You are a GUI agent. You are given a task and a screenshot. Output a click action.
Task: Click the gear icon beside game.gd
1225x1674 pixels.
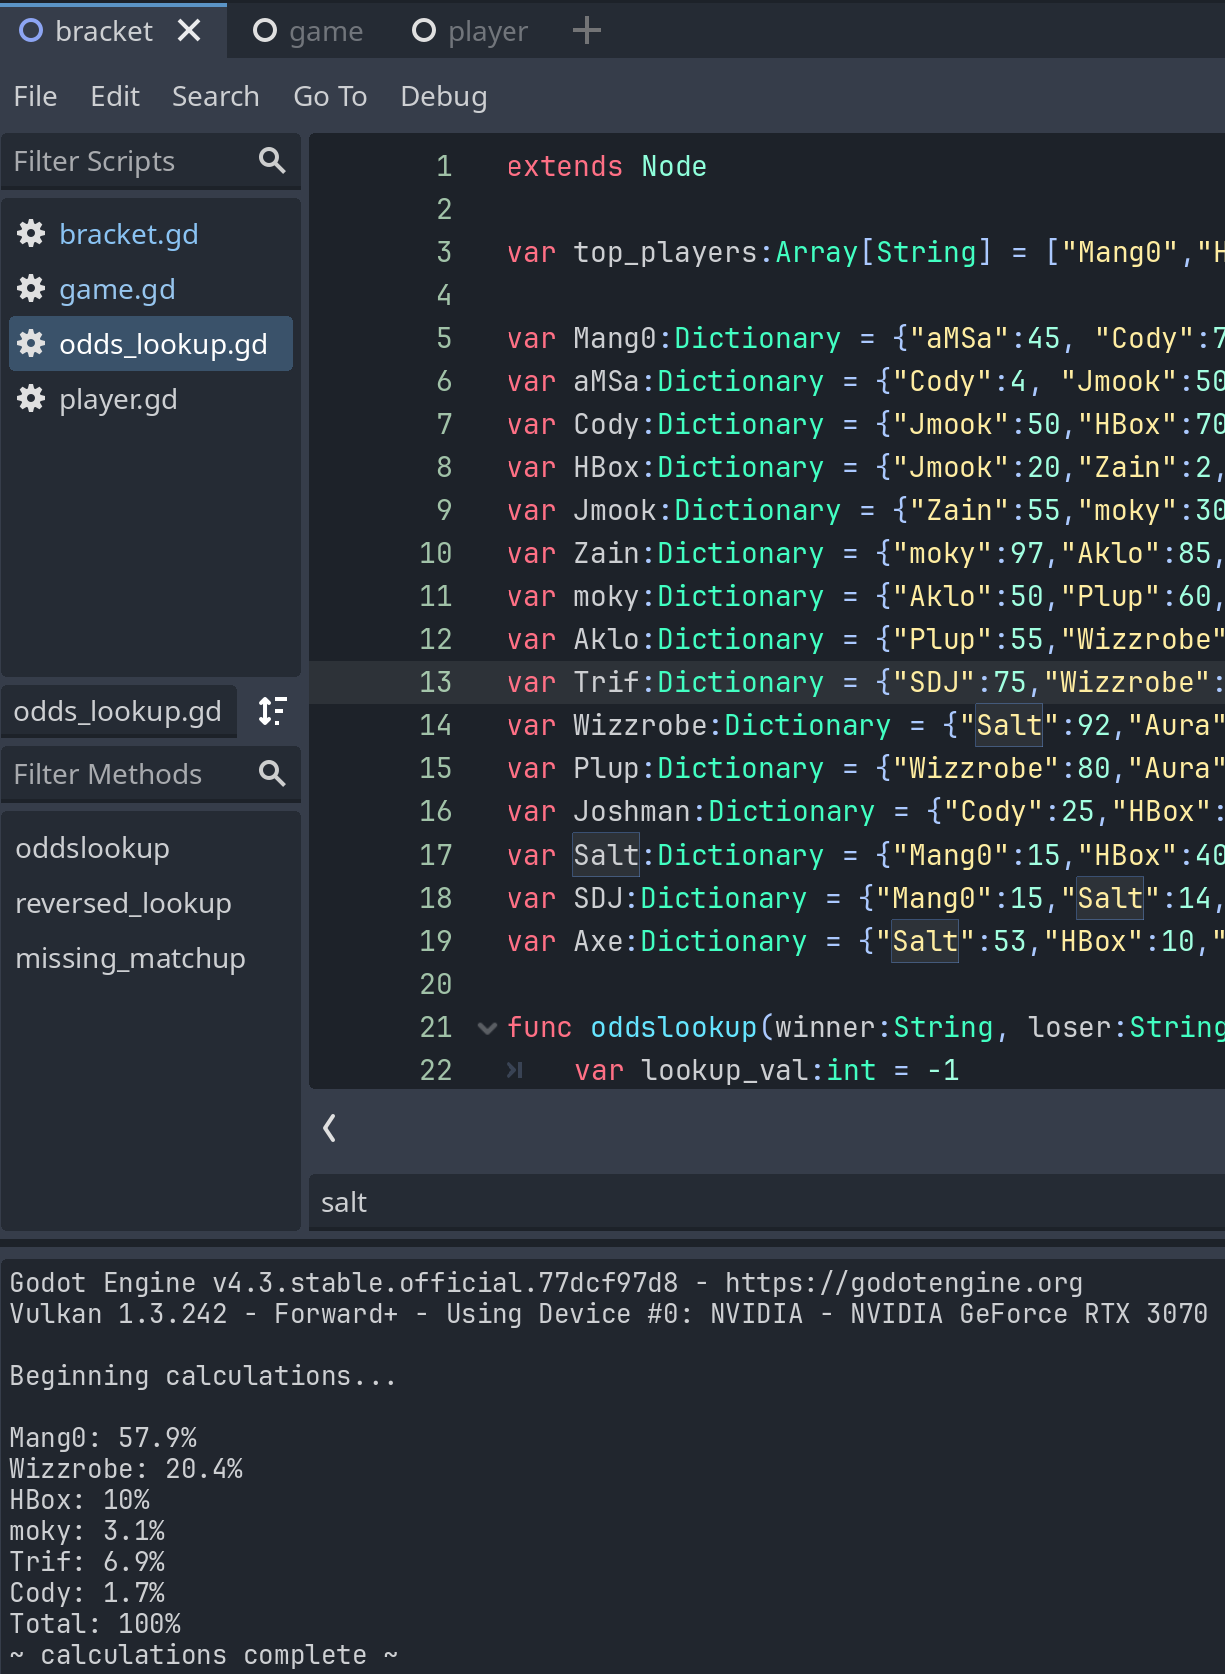click(x=31, y=289)
